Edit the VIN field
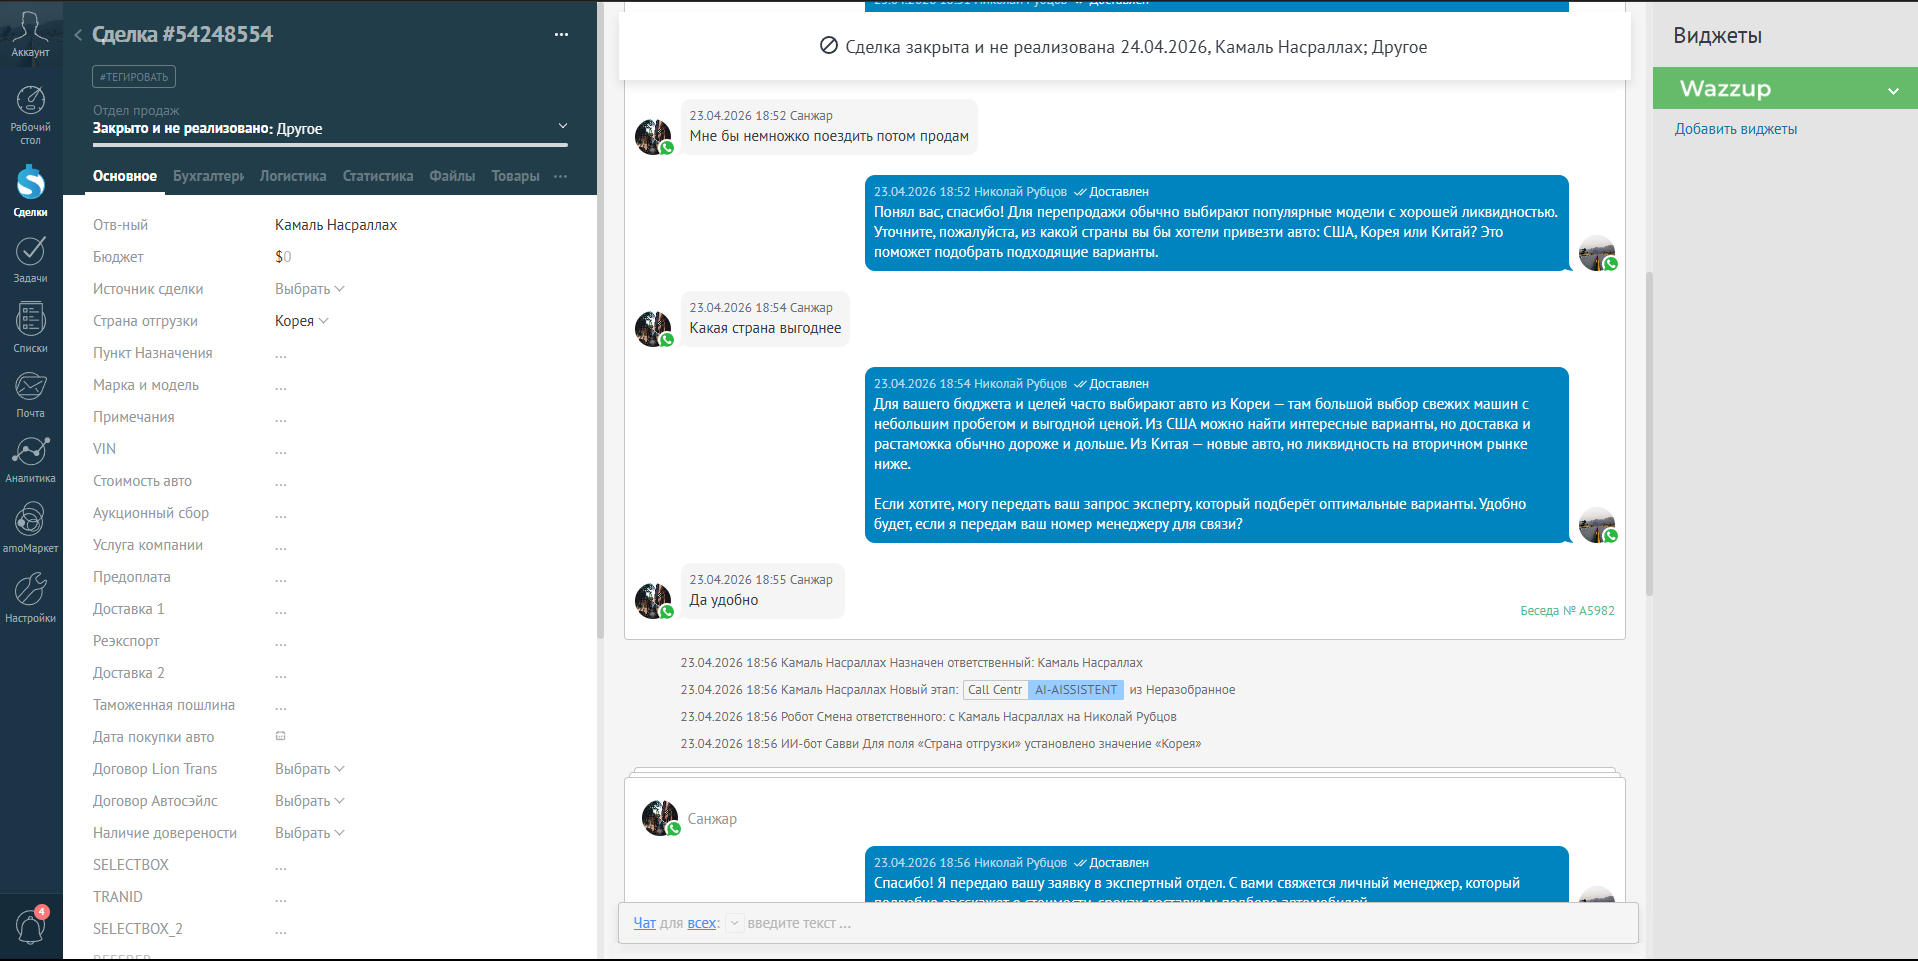Image resolution: width=1918 pixels, height=961 pixels. (281, 449)
